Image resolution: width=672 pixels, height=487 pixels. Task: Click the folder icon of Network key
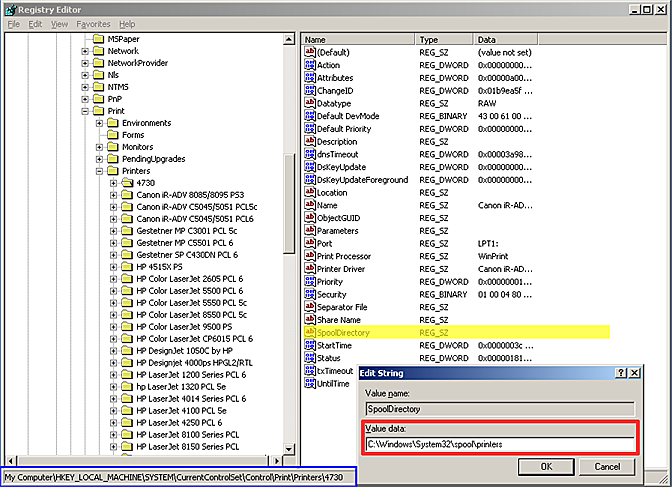99,51
